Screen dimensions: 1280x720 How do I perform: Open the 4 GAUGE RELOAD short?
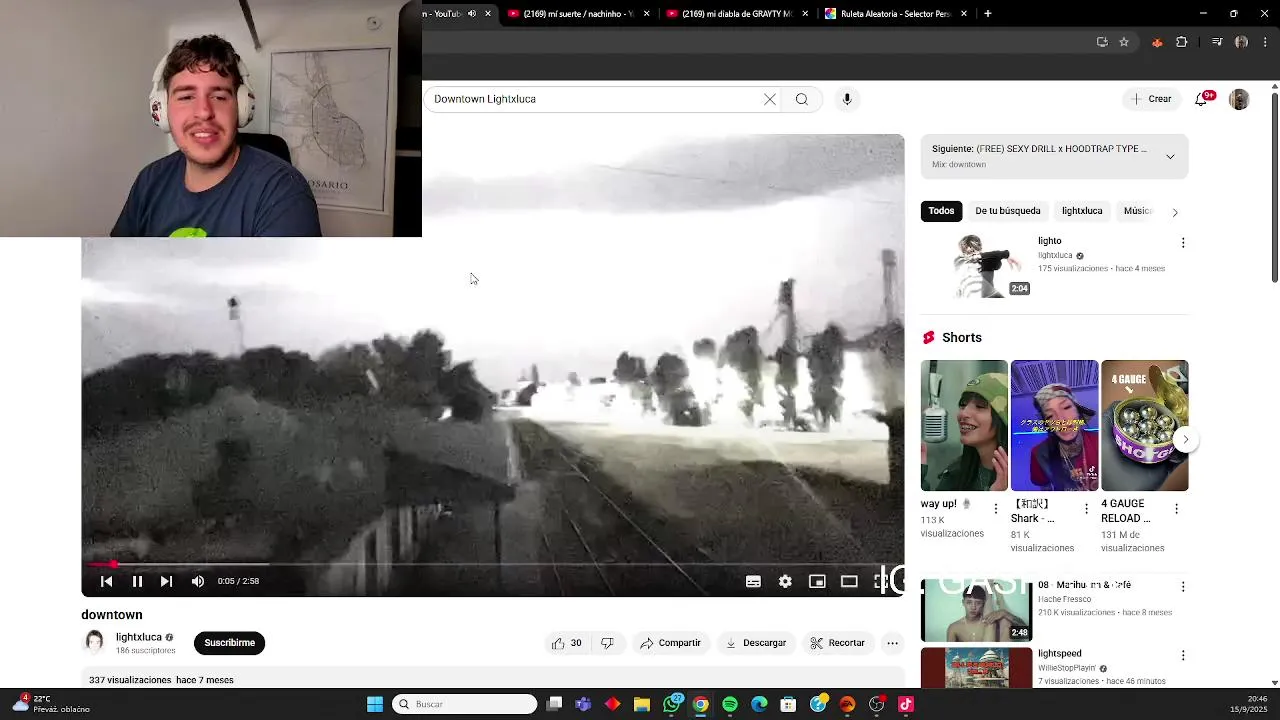(x=1144, y=426)
